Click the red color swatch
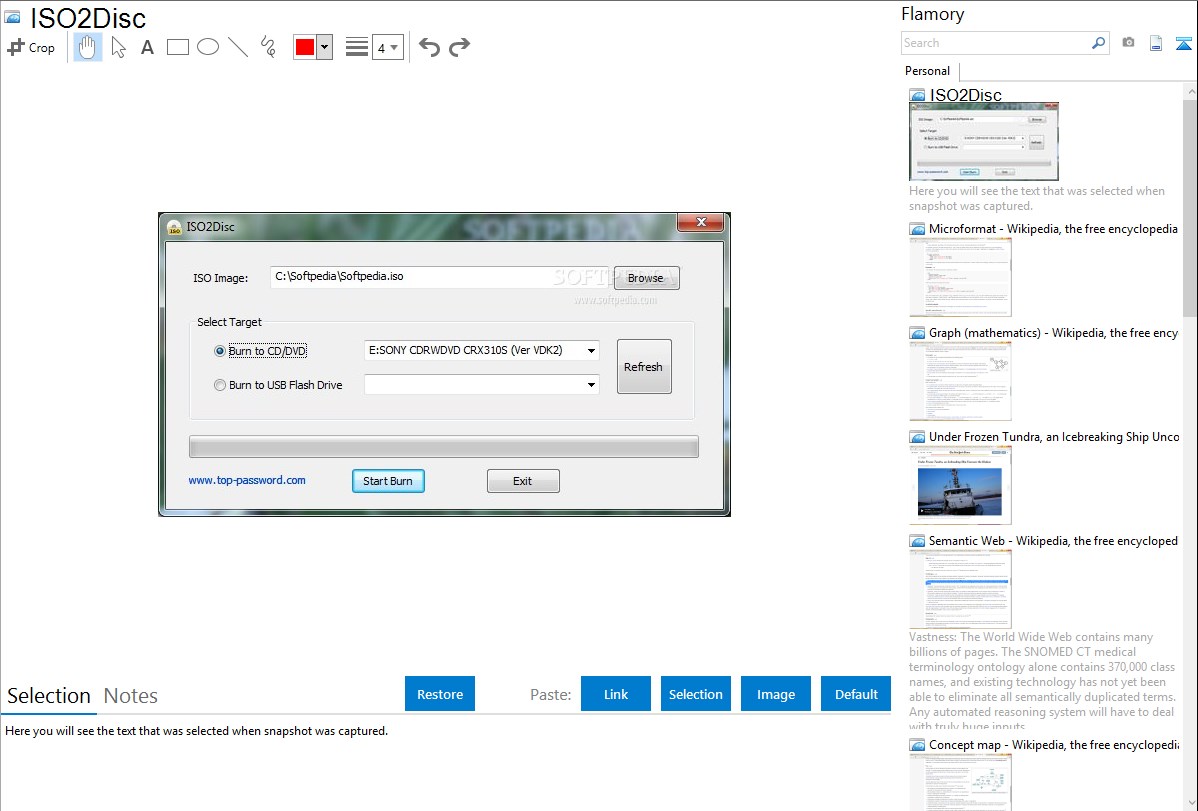 tap(304, 47)
